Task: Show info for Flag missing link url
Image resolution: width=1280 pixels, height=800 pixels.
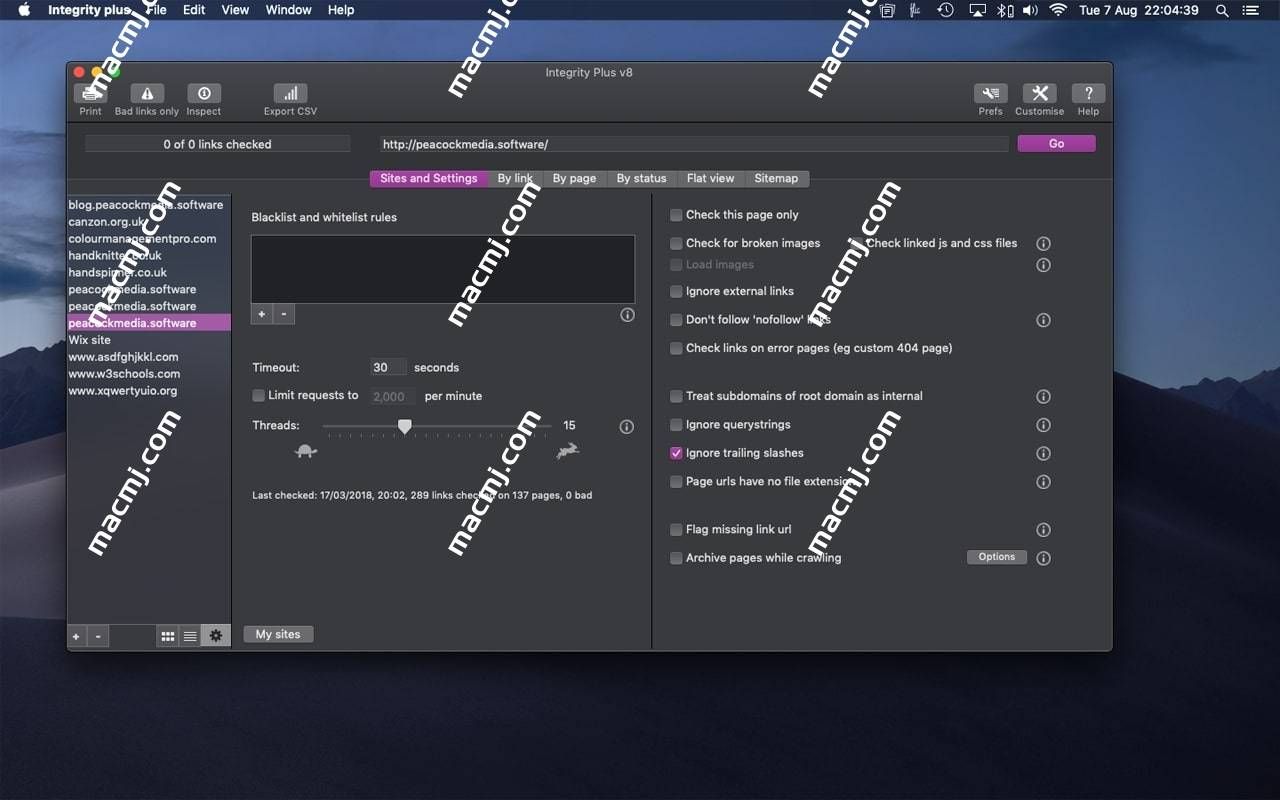Action: [x=1043, y=530]
